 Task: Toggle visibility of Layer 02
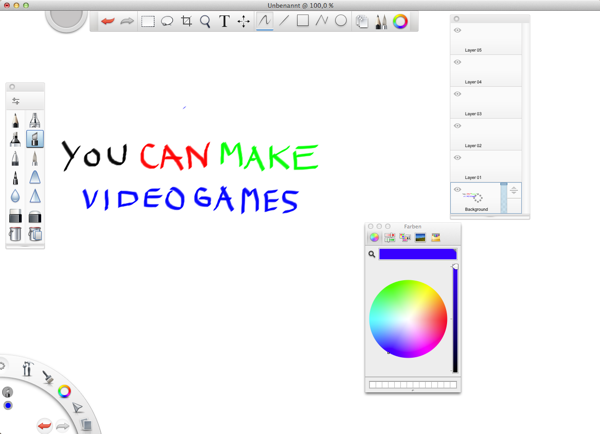(457, 126)
